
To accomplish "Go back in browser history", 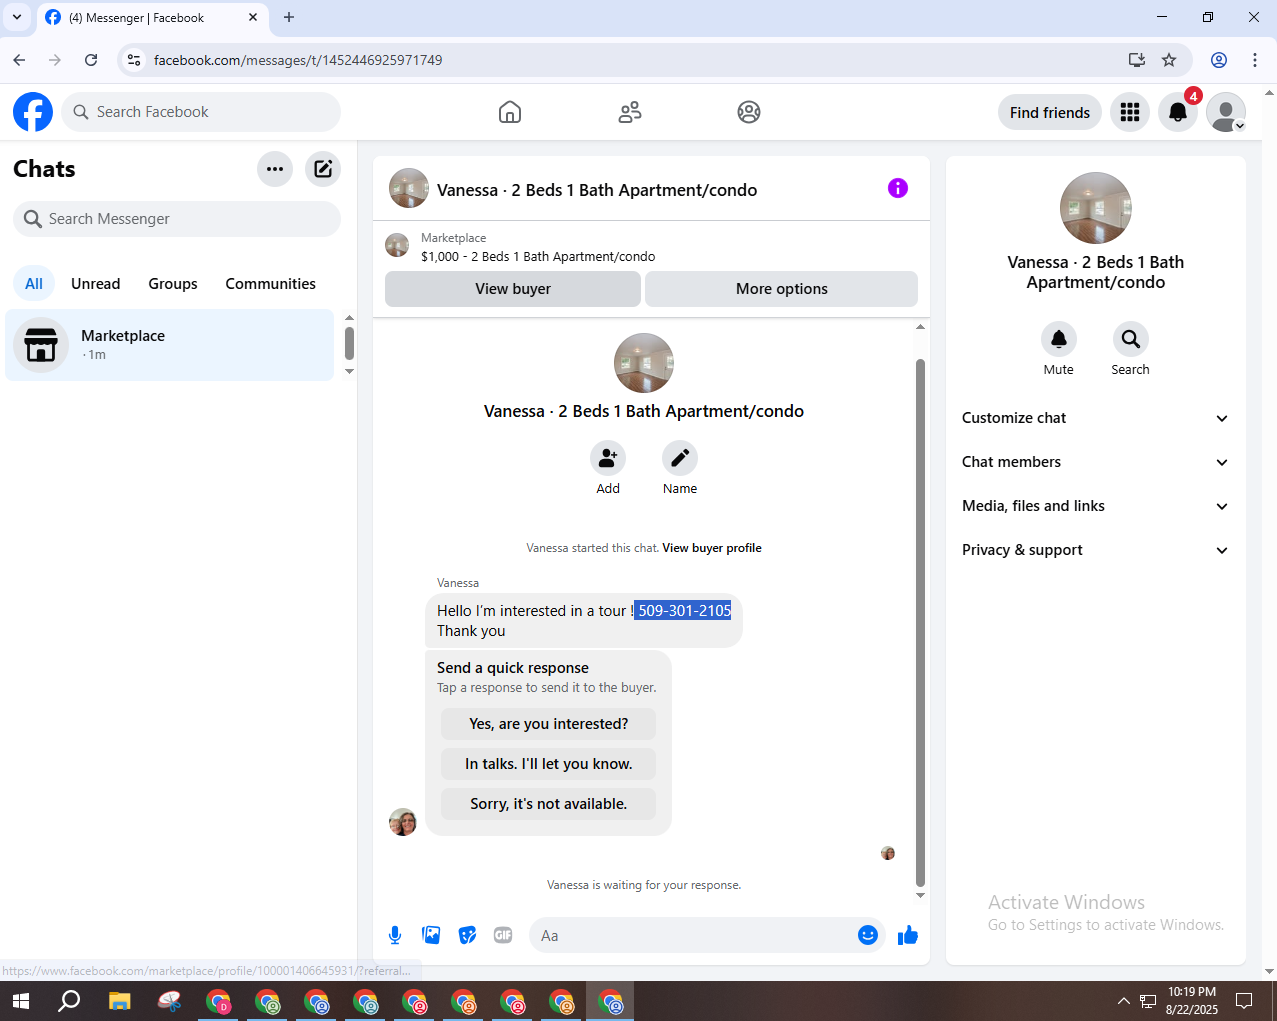I will tap(19, 60).
